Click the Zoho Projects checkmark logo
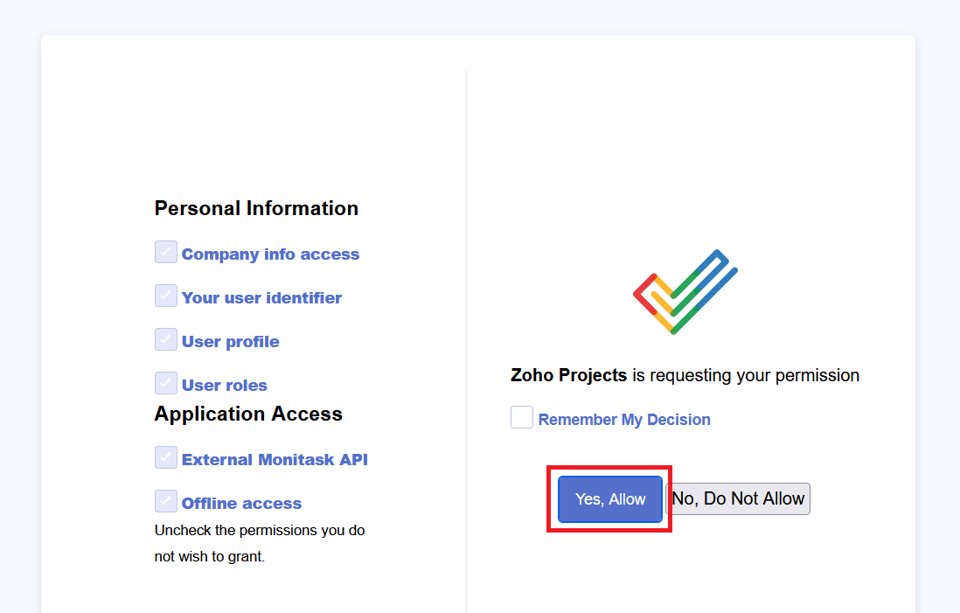Screen dimensions: 960x613 point(685,291)
